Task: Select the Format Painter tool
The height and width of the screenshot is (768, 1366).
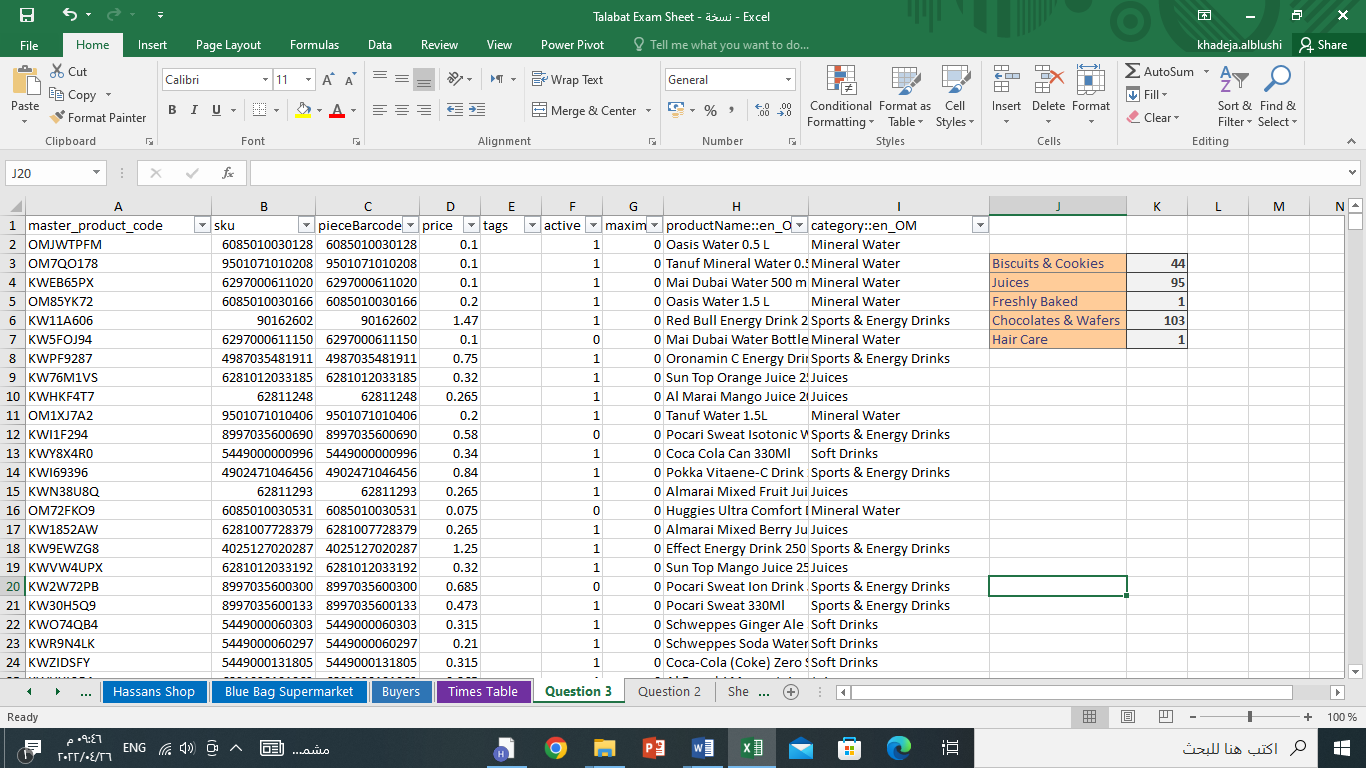Action: pyautogui.click(x=98, y=117)
